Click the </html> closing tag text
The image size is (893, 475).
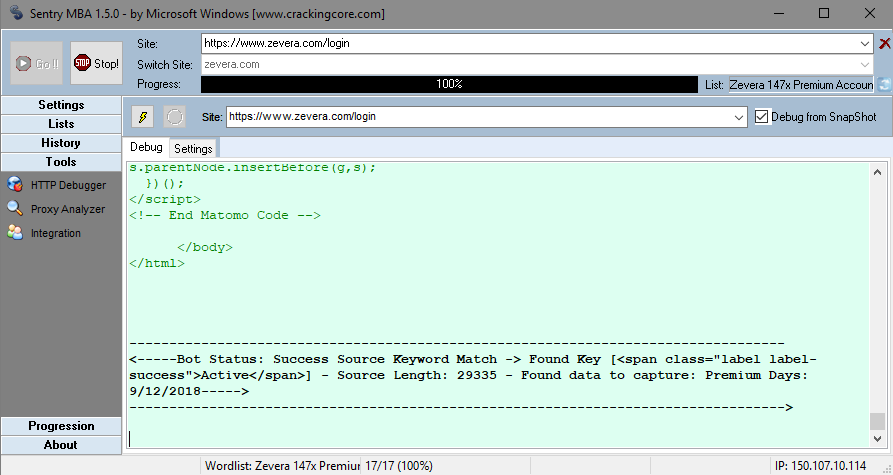pyautogui.click(x=157, y=263)
